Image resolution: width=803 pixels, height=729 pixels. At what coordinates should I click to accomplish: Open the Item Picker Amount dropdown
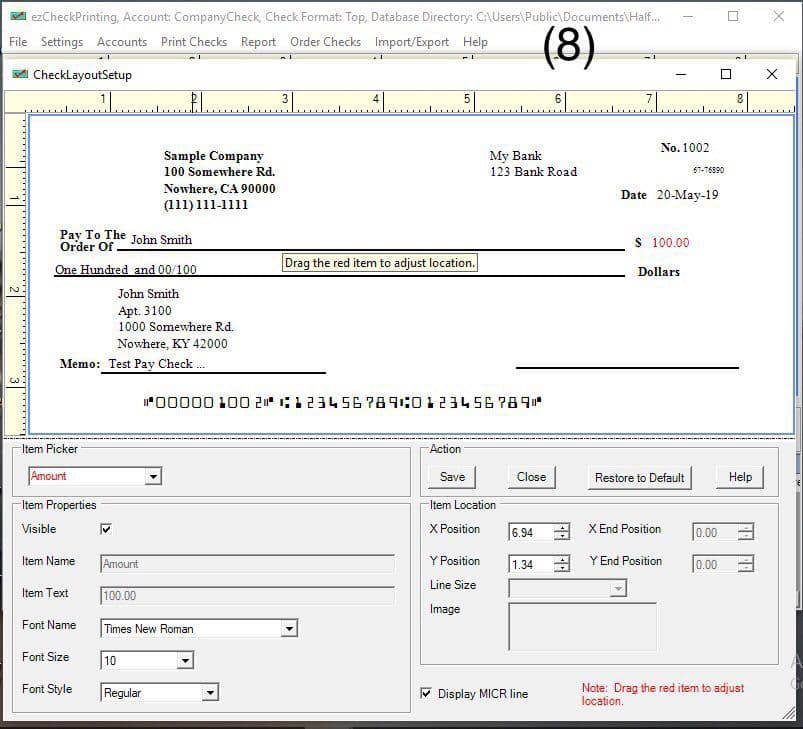[x=153, y=477]
